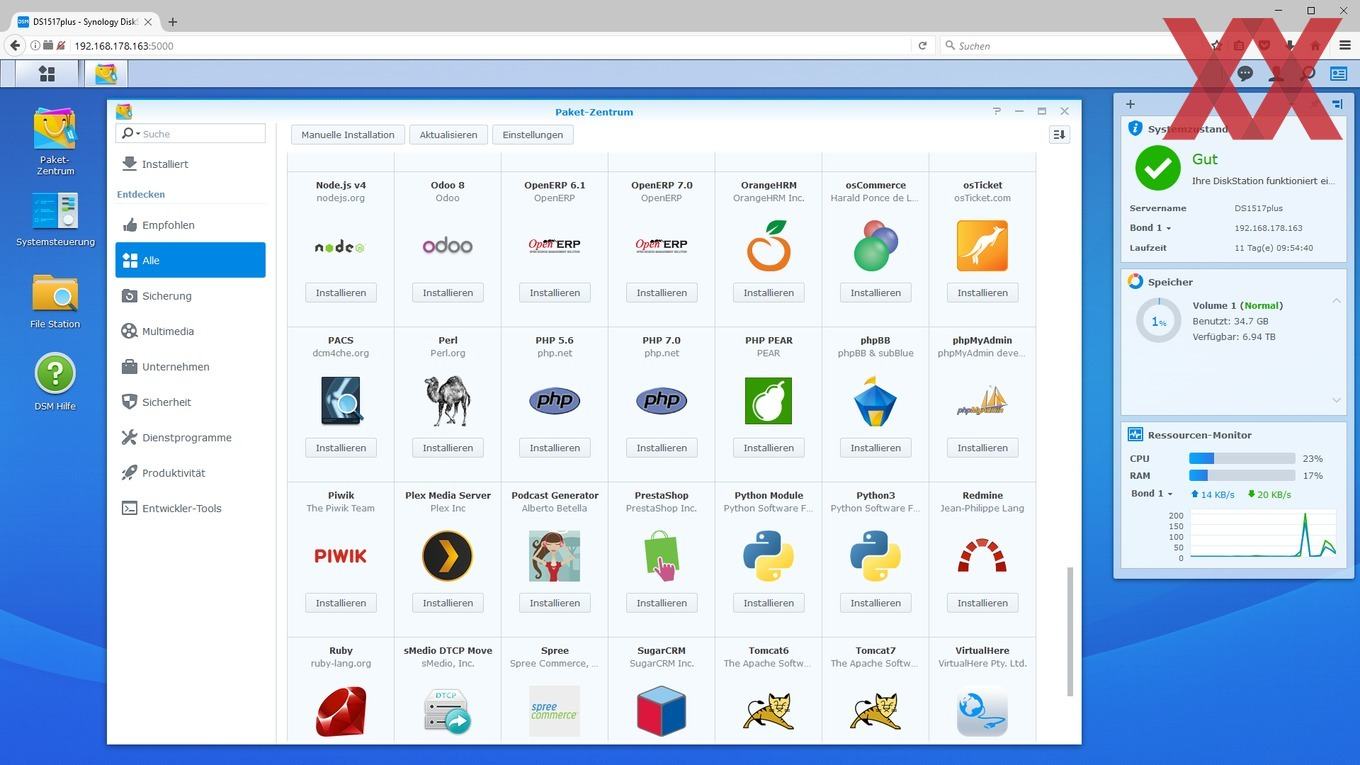Viewport: 1360px width, 765px height.
Task: Click the RAM usage bar
Action: [x=1242, y=476]
